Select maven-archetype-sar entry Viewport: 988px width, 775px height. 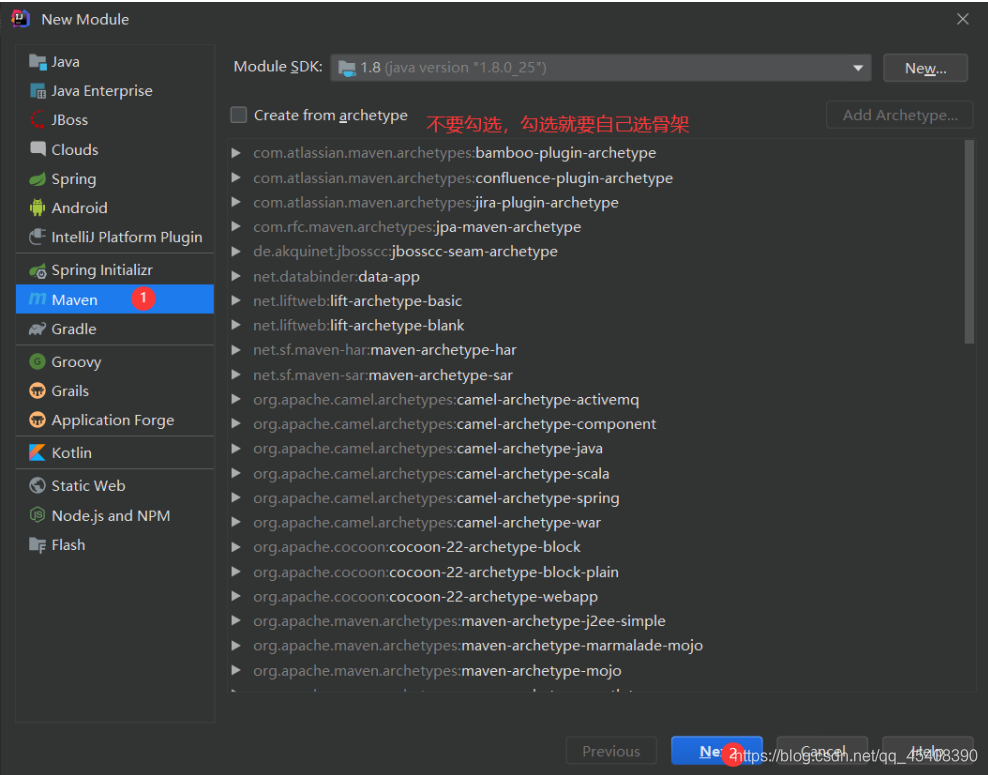pos(382,375)
